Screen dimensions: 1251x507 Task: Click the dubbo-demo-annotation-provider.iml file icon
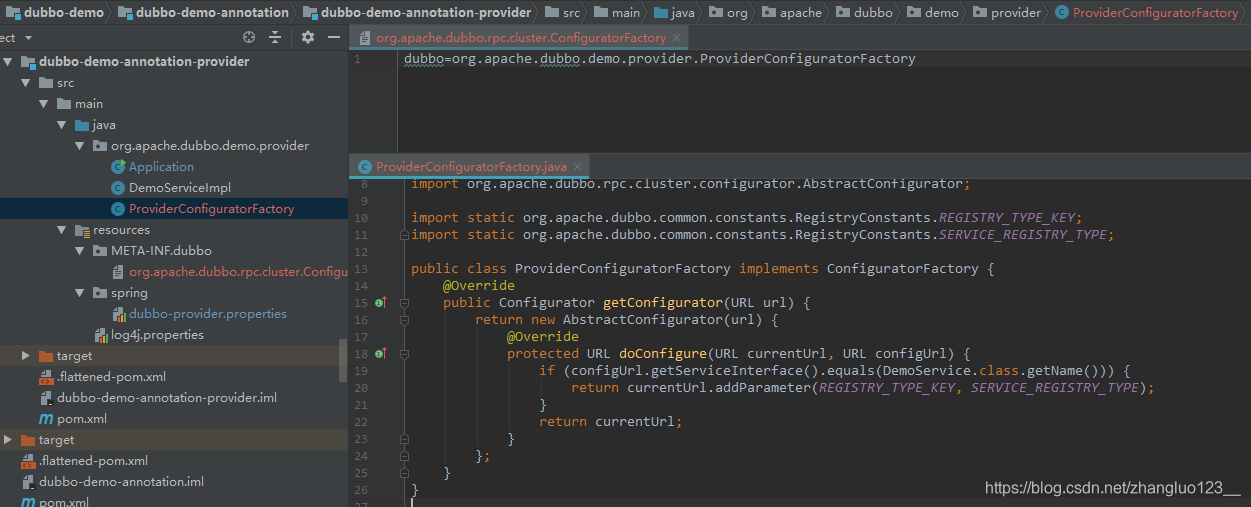tap(46, 398)
